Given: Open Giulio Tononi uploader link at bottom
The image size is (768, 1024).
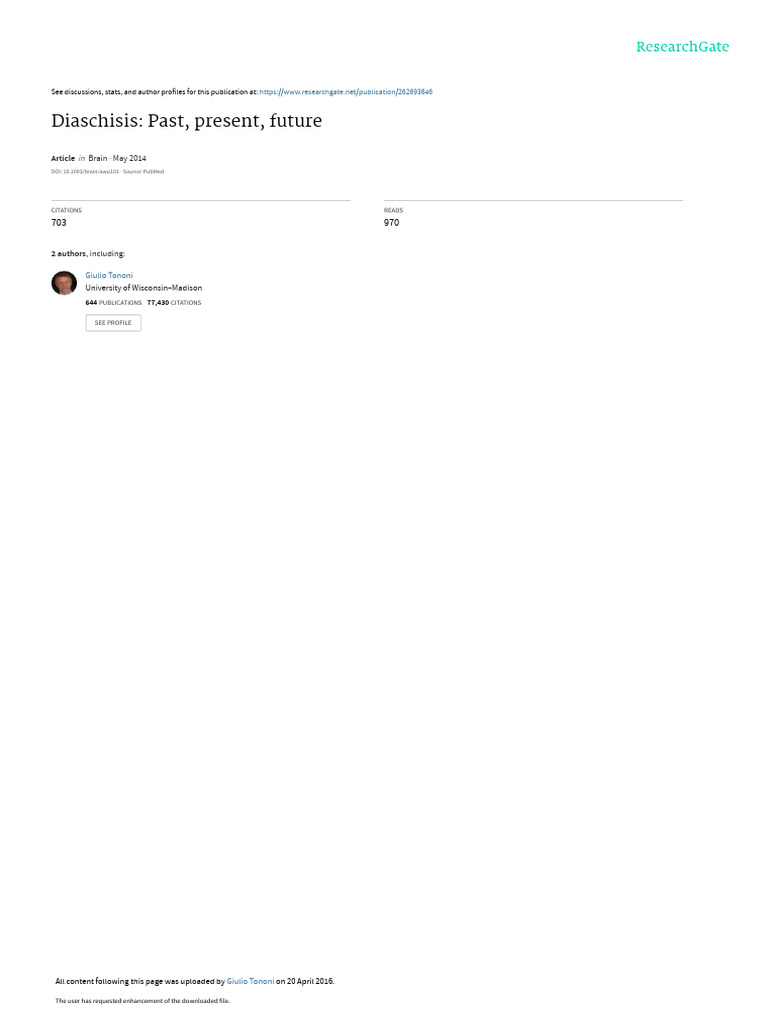Looking at the screenshot, I should click(x=250, y=981).
